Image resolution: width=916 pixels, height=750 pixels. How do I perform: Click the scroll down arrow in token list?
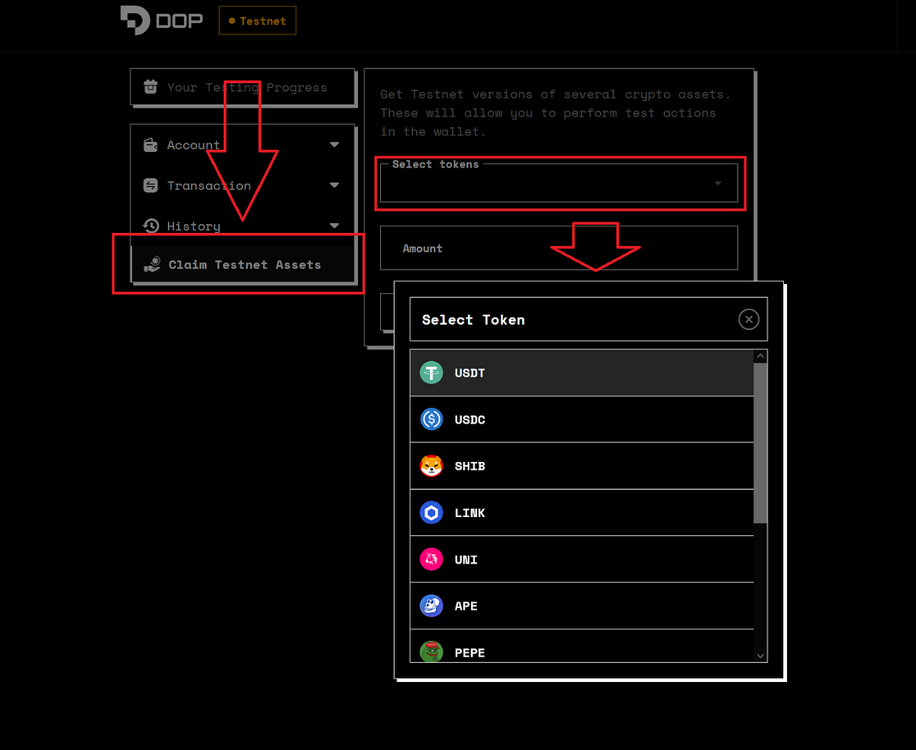(760, 655)
